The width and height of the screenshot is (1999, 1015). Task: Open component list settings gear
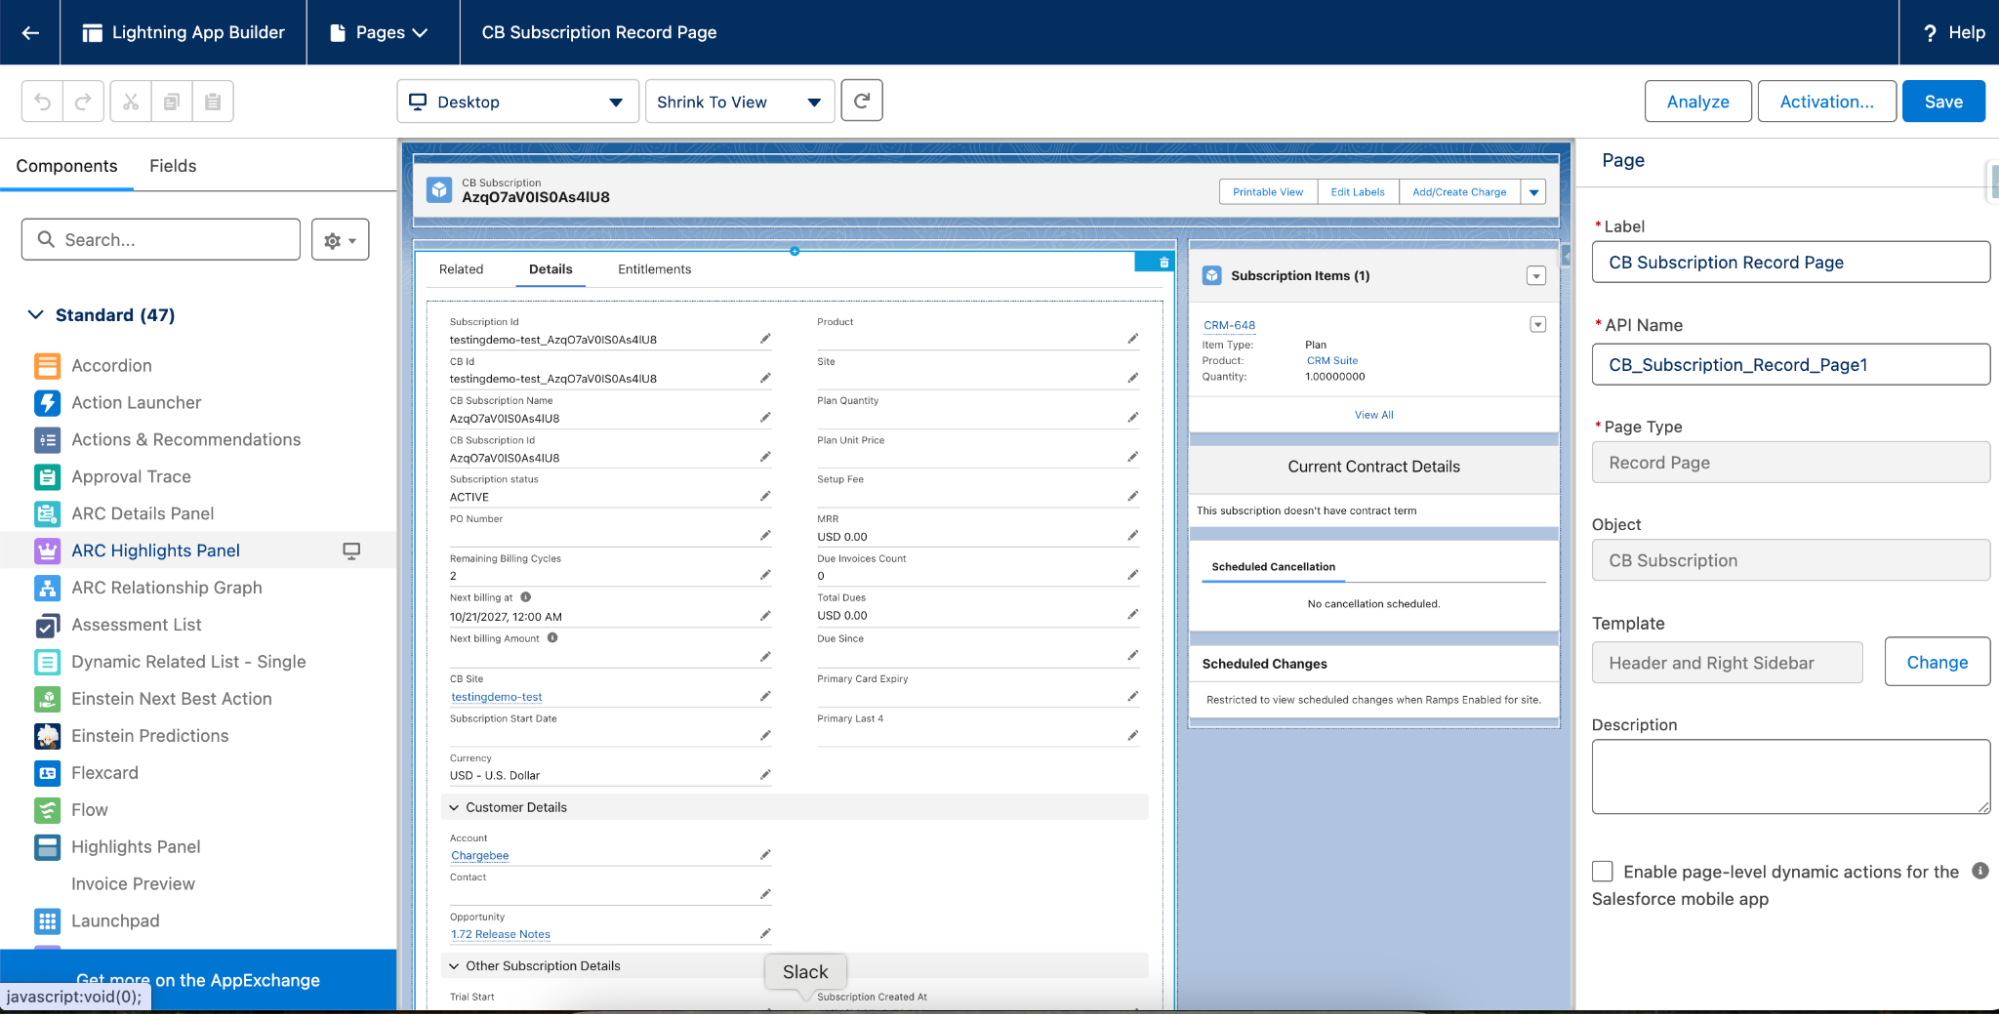click(x=340, y=240)
